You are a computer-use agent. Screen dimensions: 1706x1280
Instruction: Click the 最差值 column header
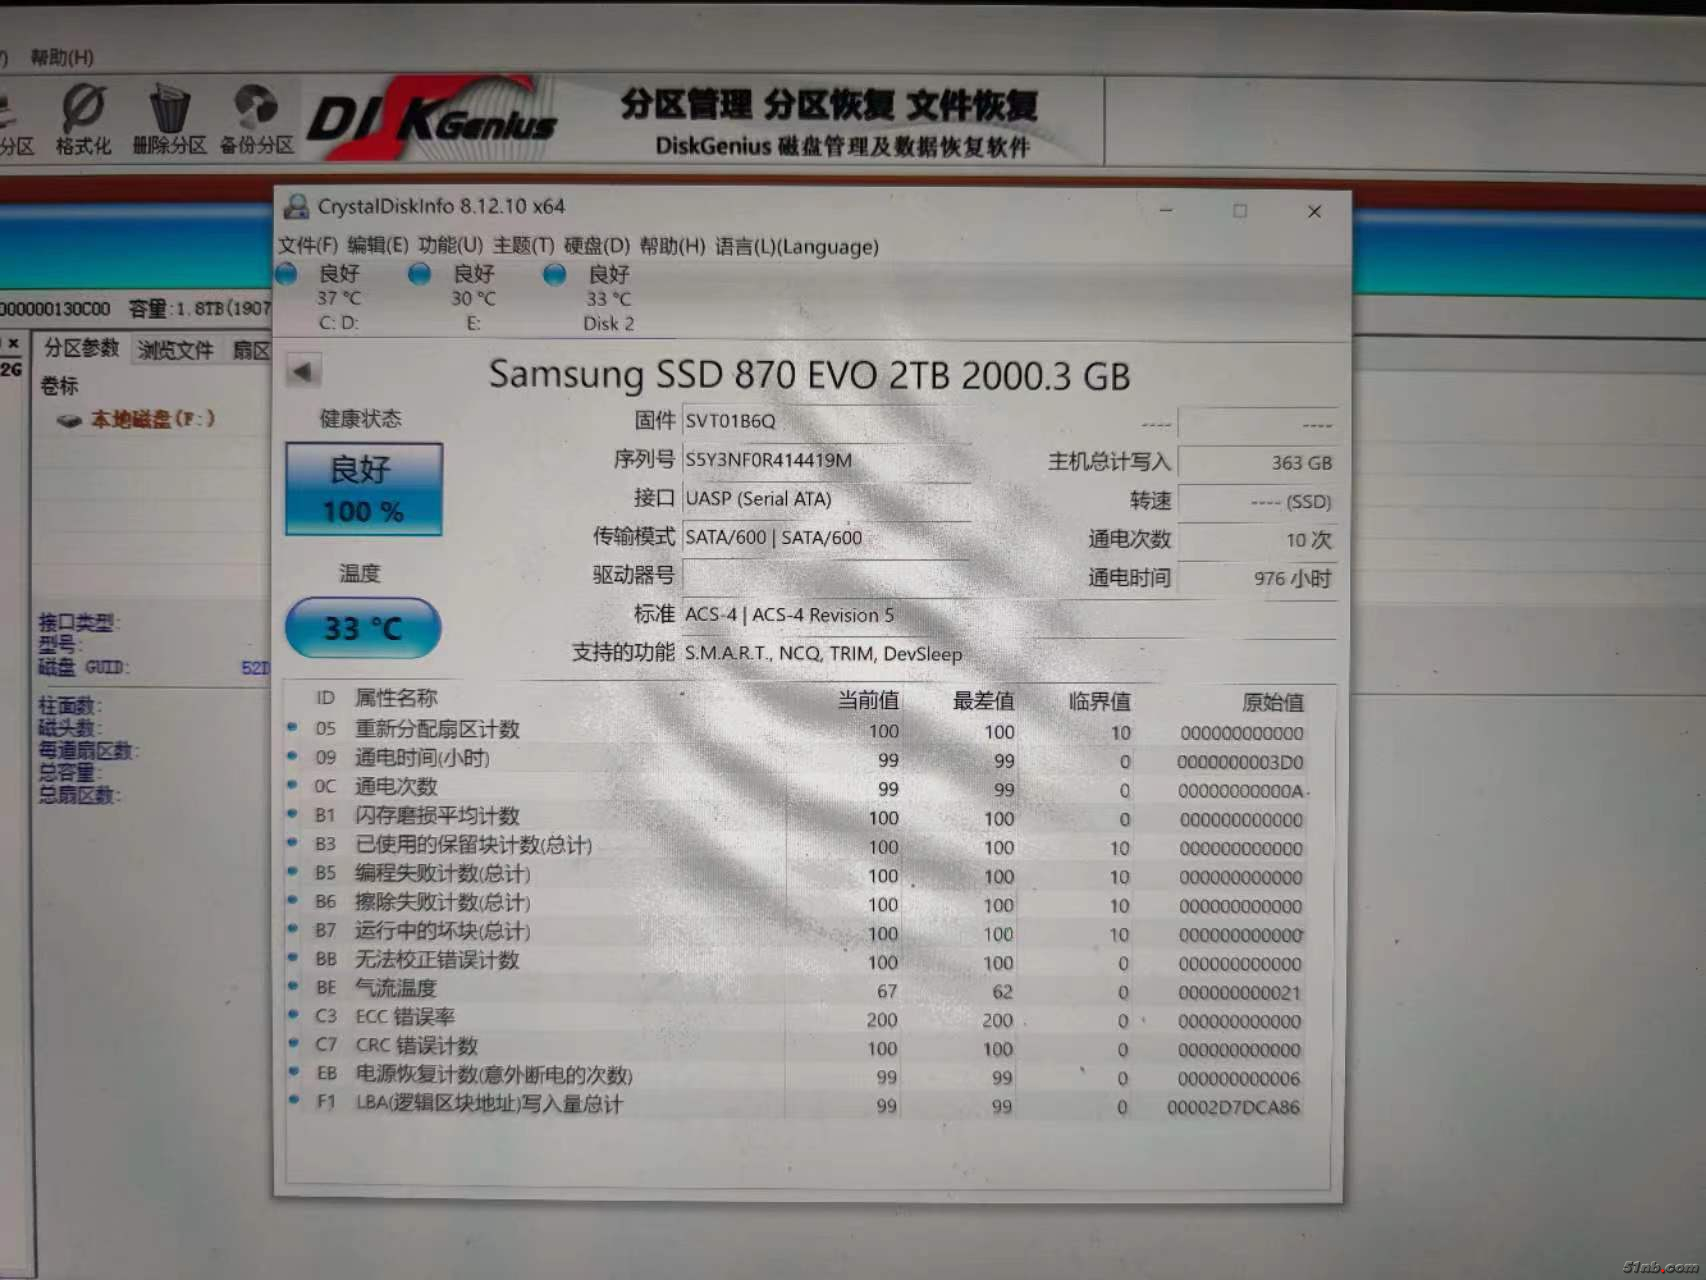point(984,701)
